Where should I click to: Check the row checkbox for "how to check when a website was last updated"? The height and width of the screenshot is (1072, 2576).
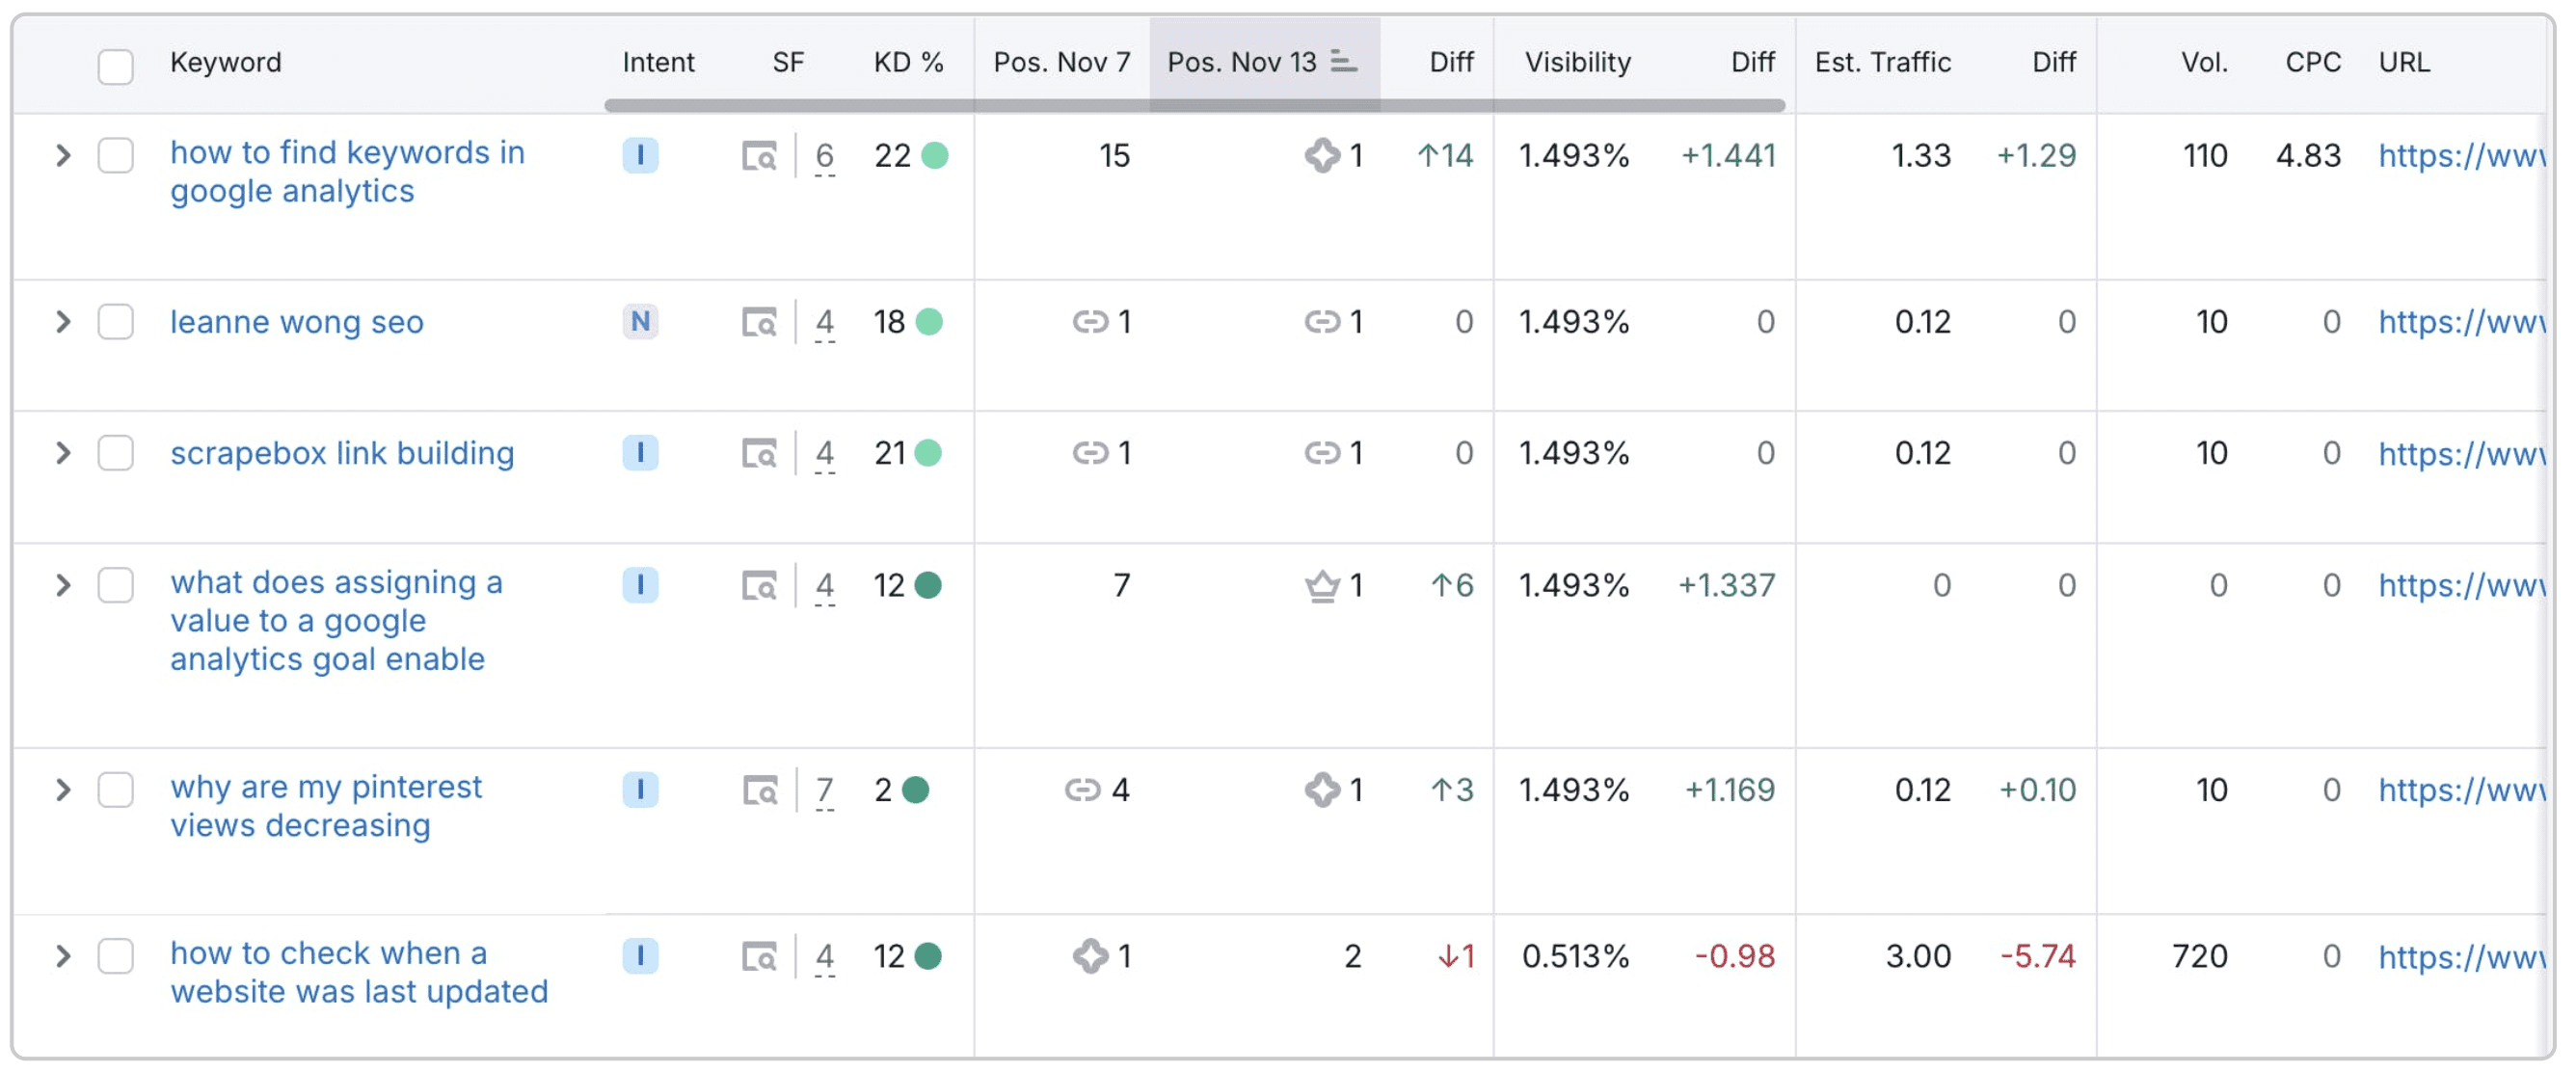[x=116, y=957]
